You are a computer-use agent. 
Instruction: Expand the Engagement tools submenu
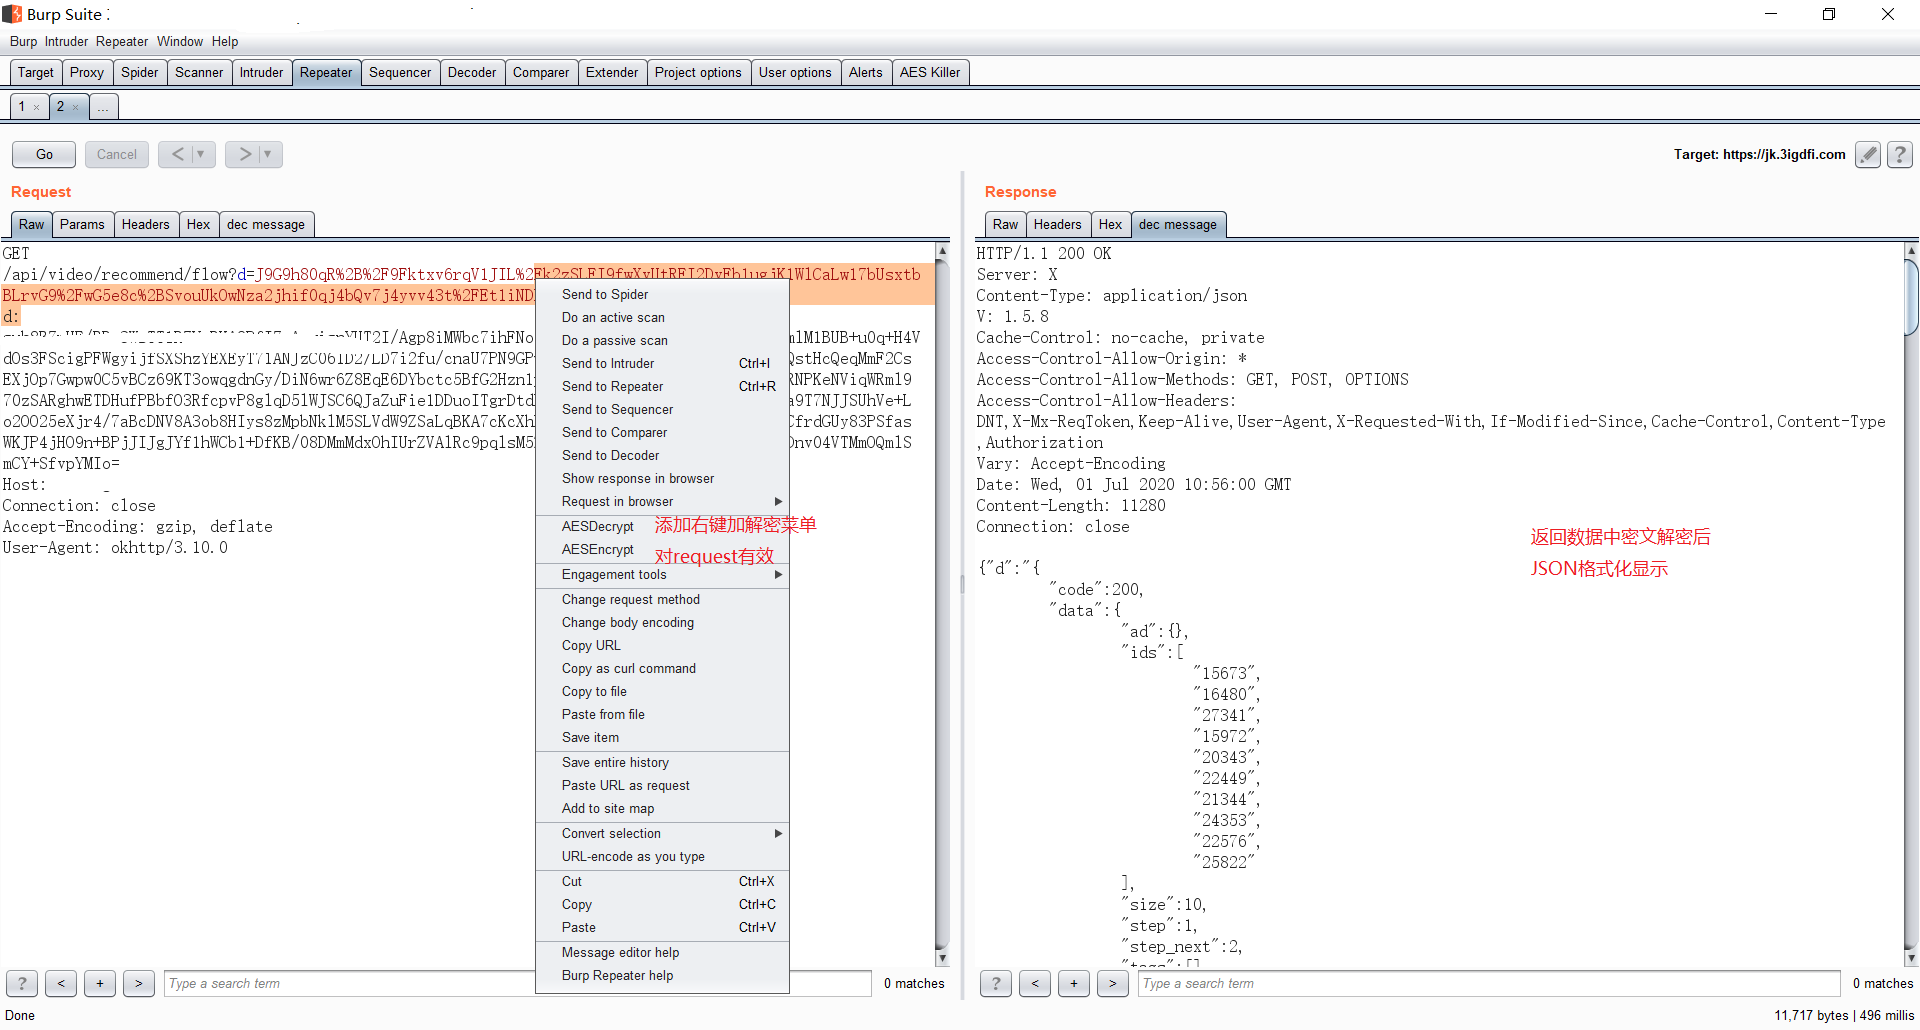pyautogui.click(x=662, y=575)
